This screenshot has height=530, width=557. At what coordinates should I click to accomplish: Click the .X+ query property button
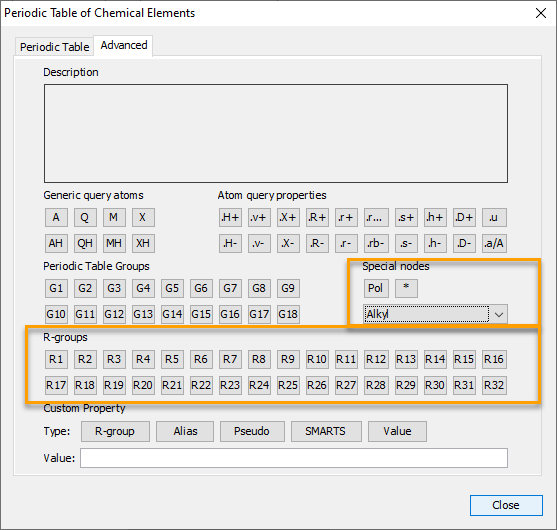(x=288, y=217)
